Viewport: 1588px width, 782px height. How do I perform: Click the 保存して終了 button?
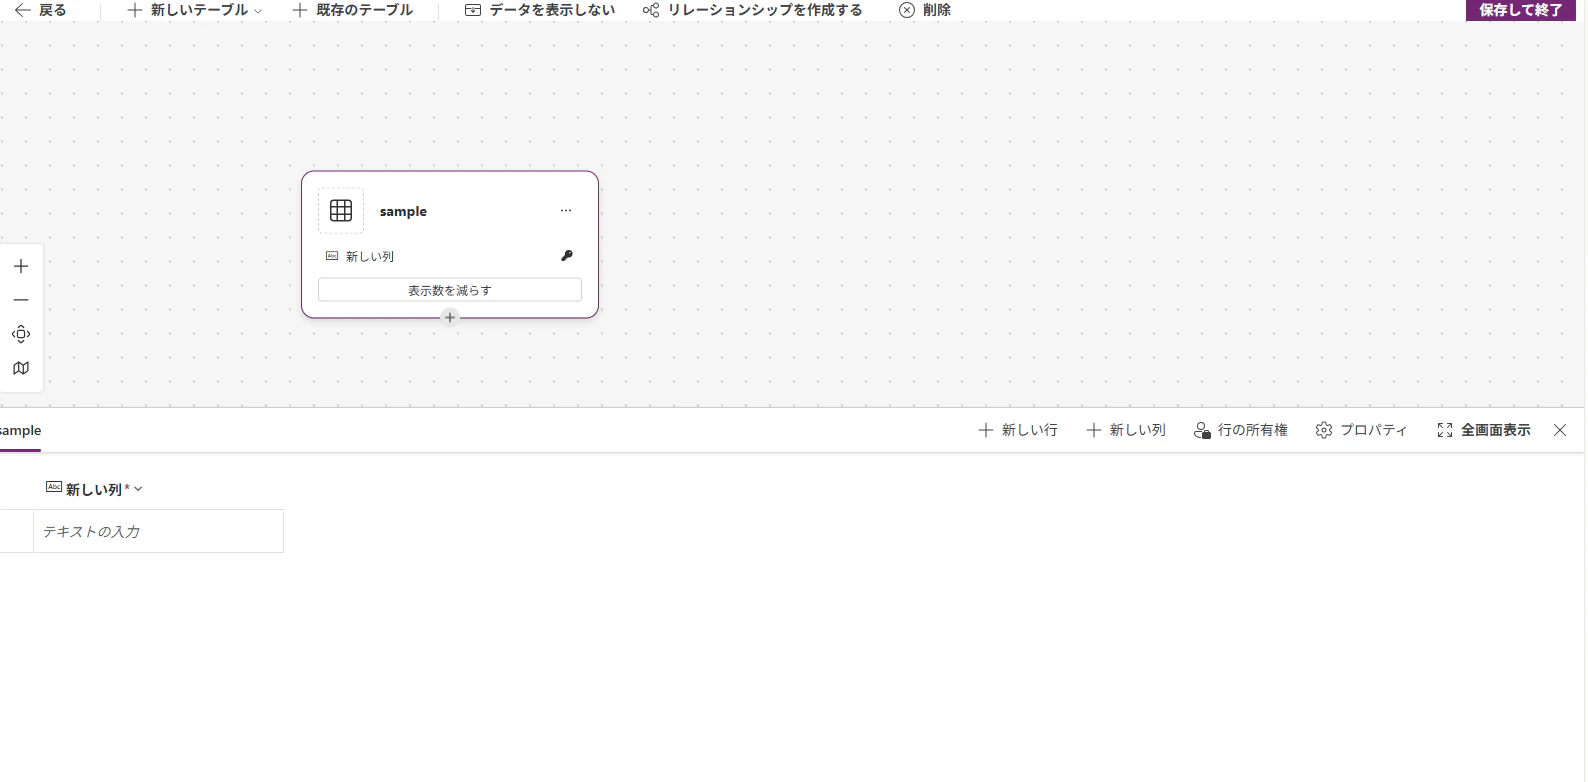(x=1520, y=10)
